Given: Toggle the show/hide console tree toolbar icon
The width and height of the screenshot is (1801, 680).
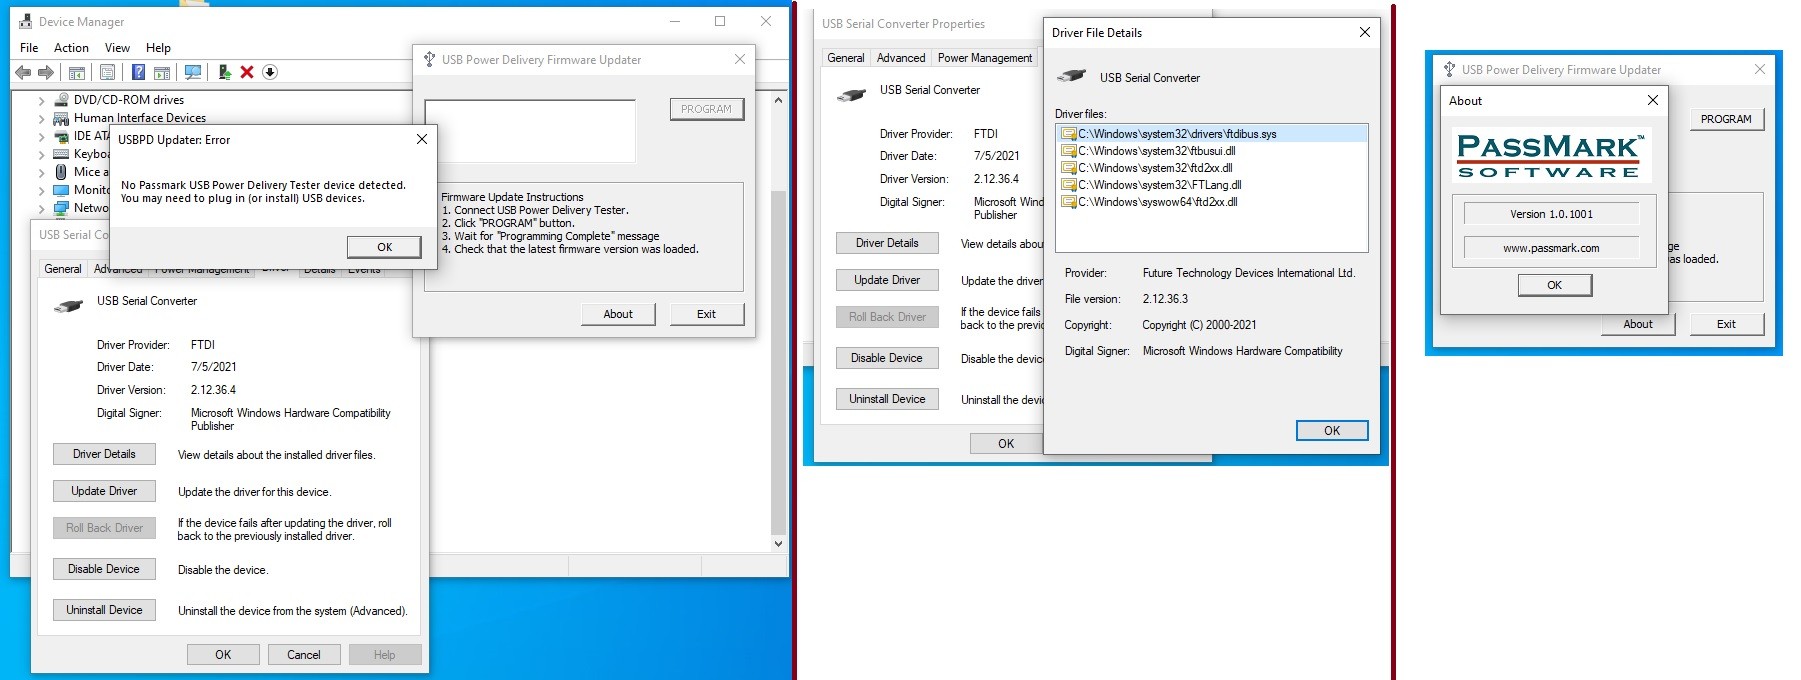Looking at the screenshot, I should pyautogui.click(x=77, y=72).
